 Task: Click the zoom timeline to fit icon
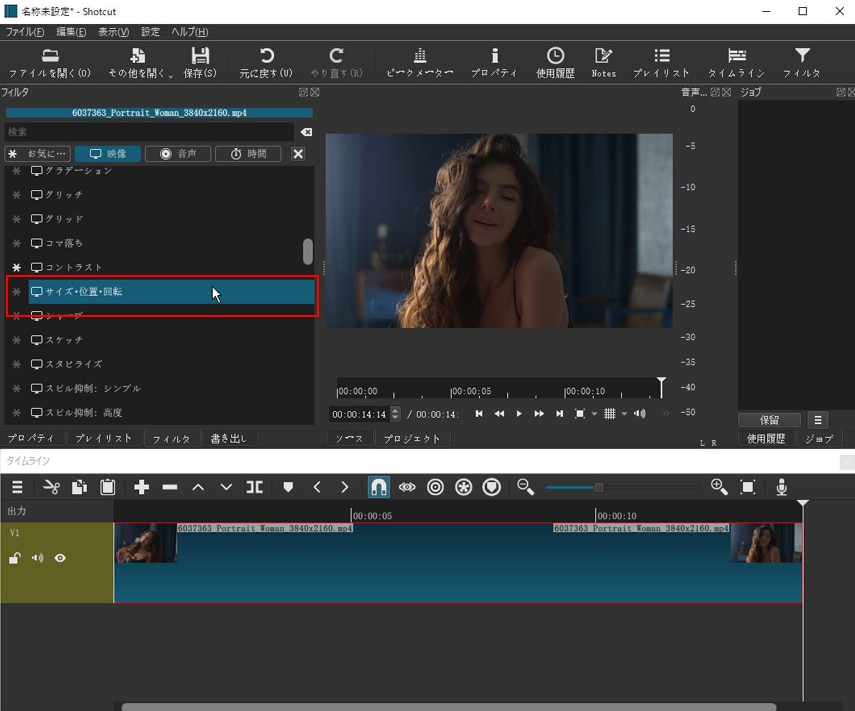(748, 487)
